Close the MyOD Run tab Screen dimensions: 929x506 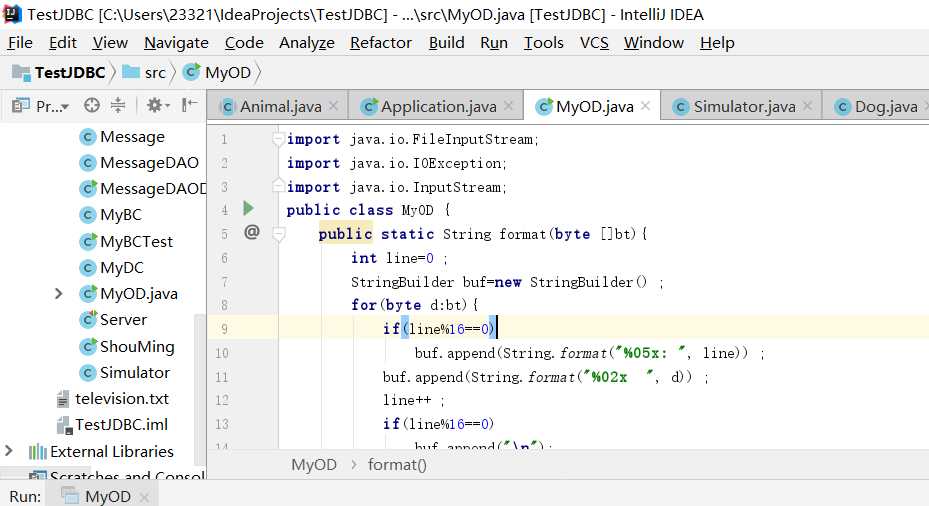point(144,497)
